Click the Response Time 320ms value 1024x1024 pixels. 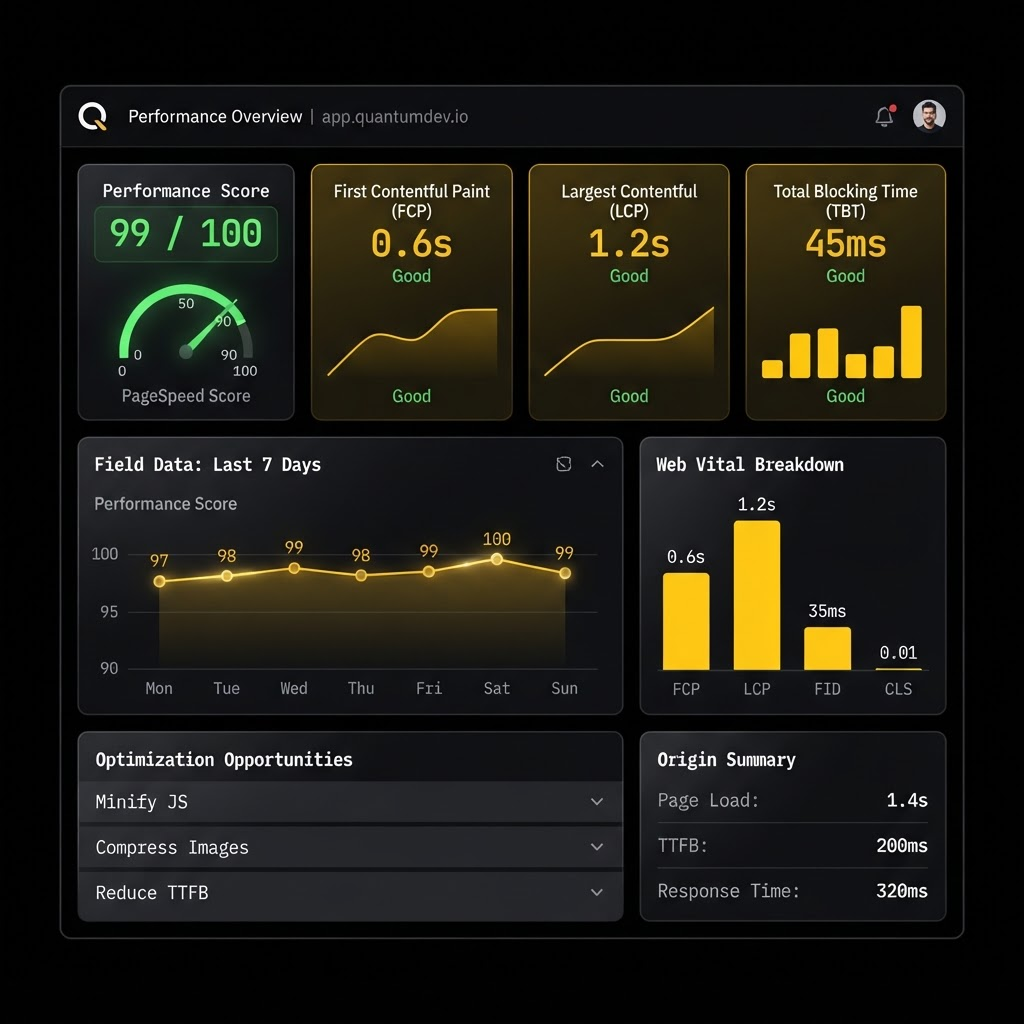(902, 891)
